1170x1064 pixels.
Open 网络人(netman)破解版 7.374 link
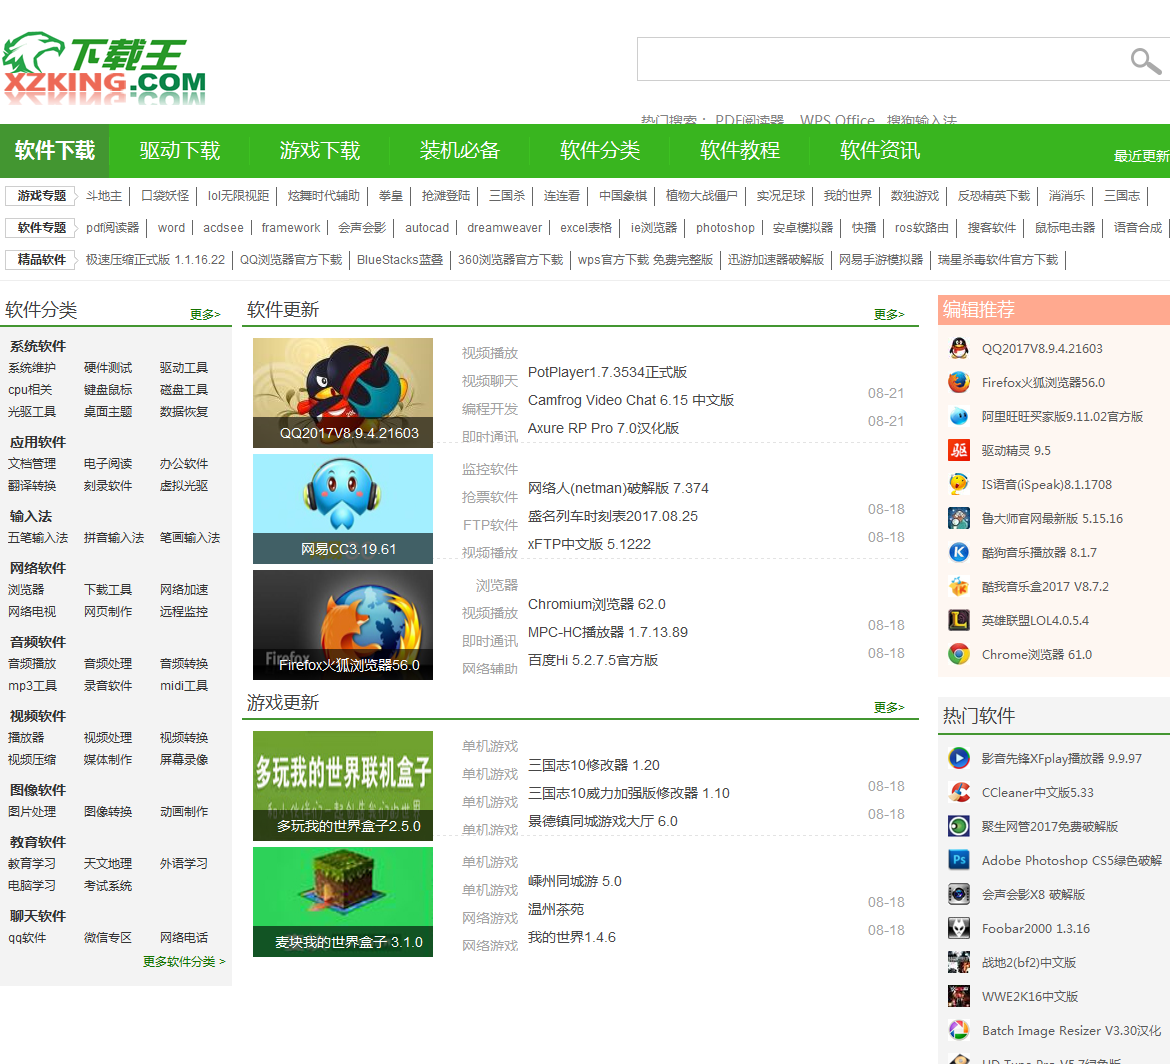(619, 488)
